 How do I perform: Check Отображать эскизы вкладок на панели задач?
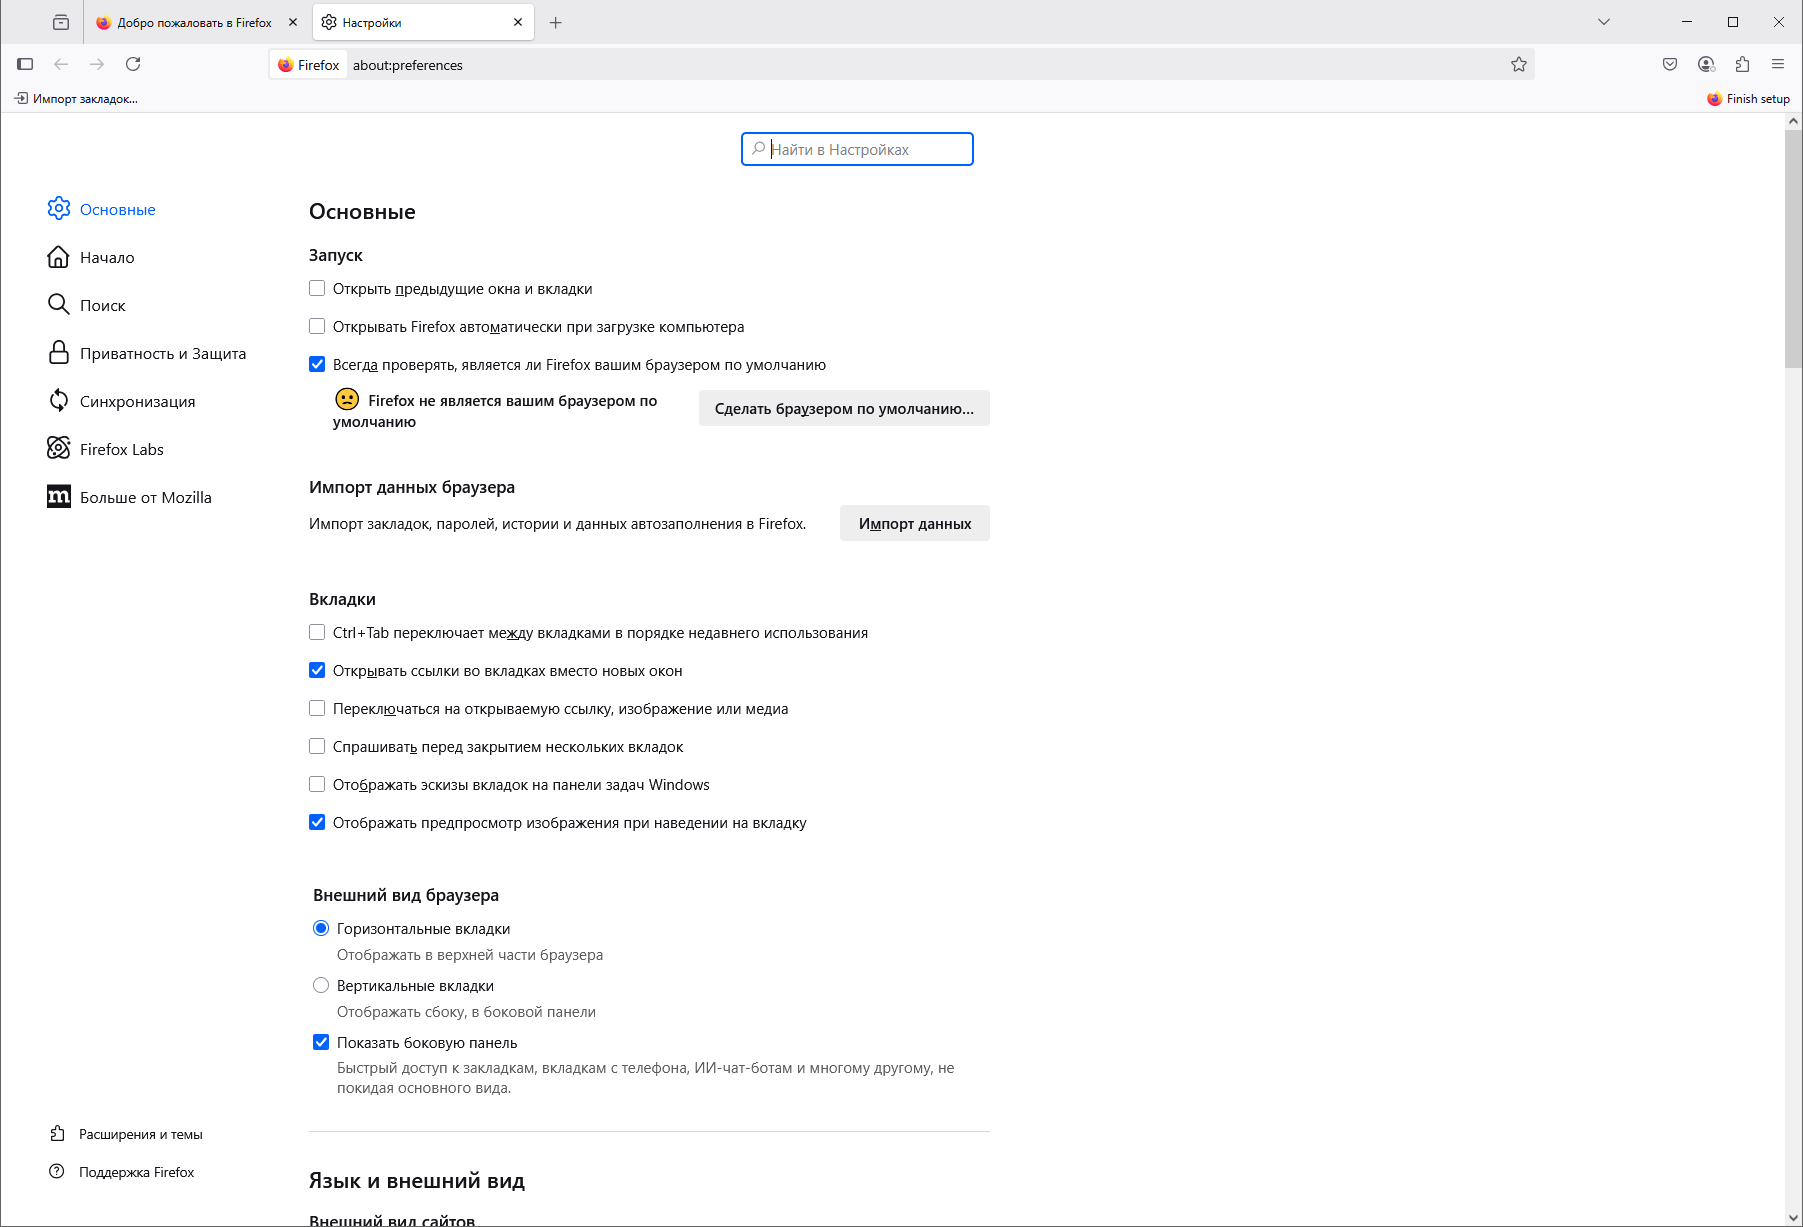point(317,784)
